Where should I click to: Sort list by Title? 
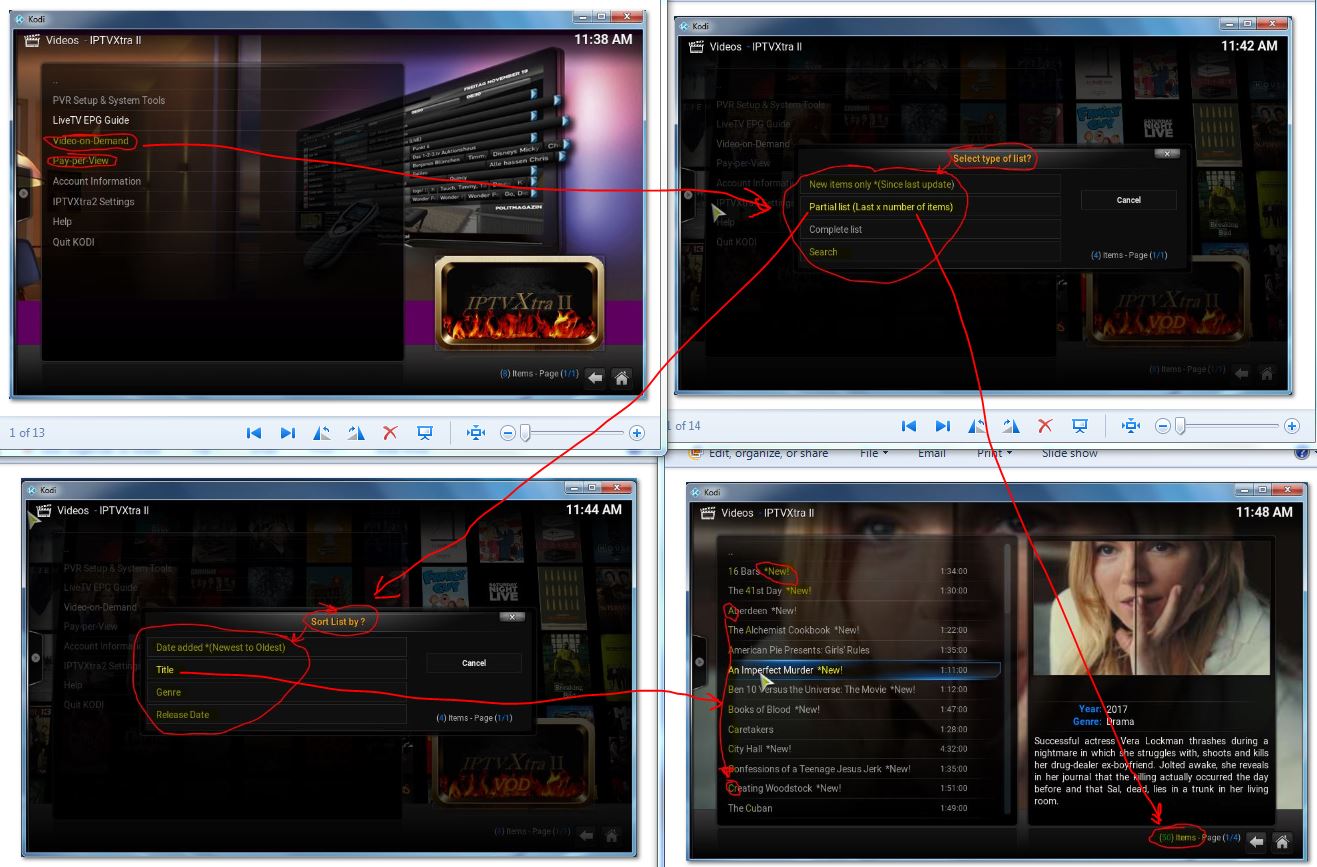pos(276,670)
